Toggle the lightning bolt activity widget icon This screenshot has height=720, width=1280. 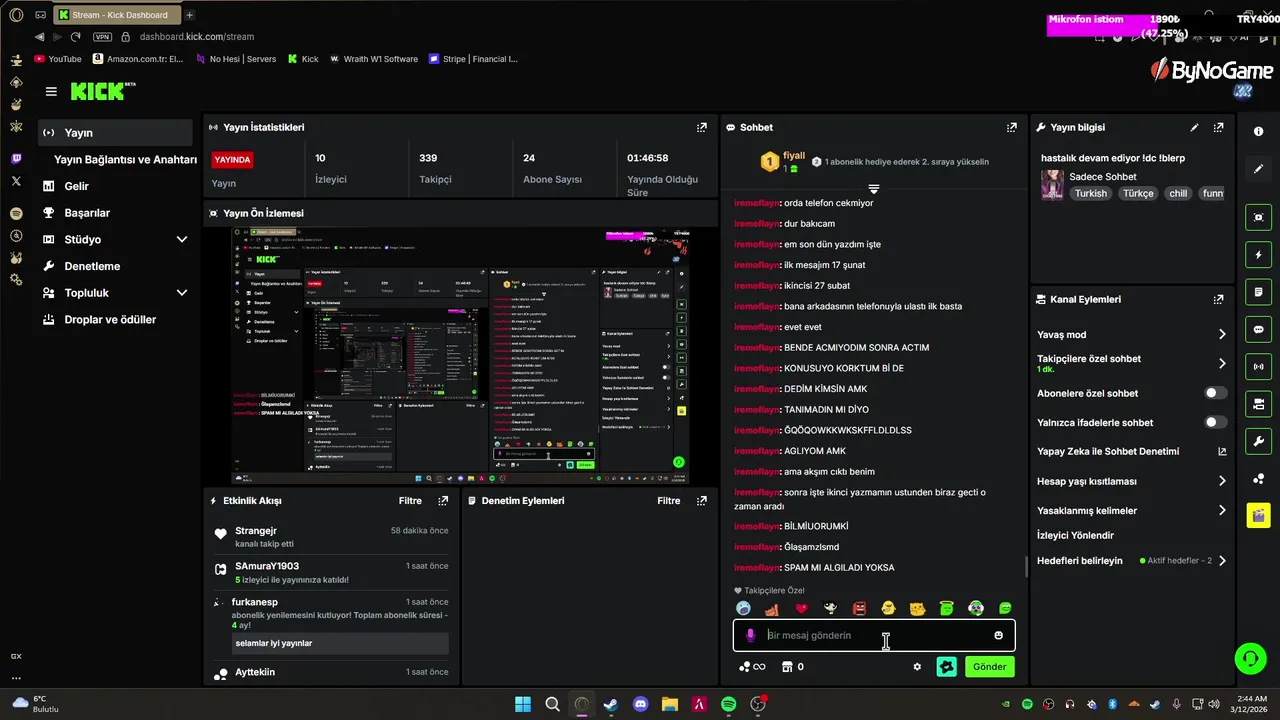(x=1258, y=254)
